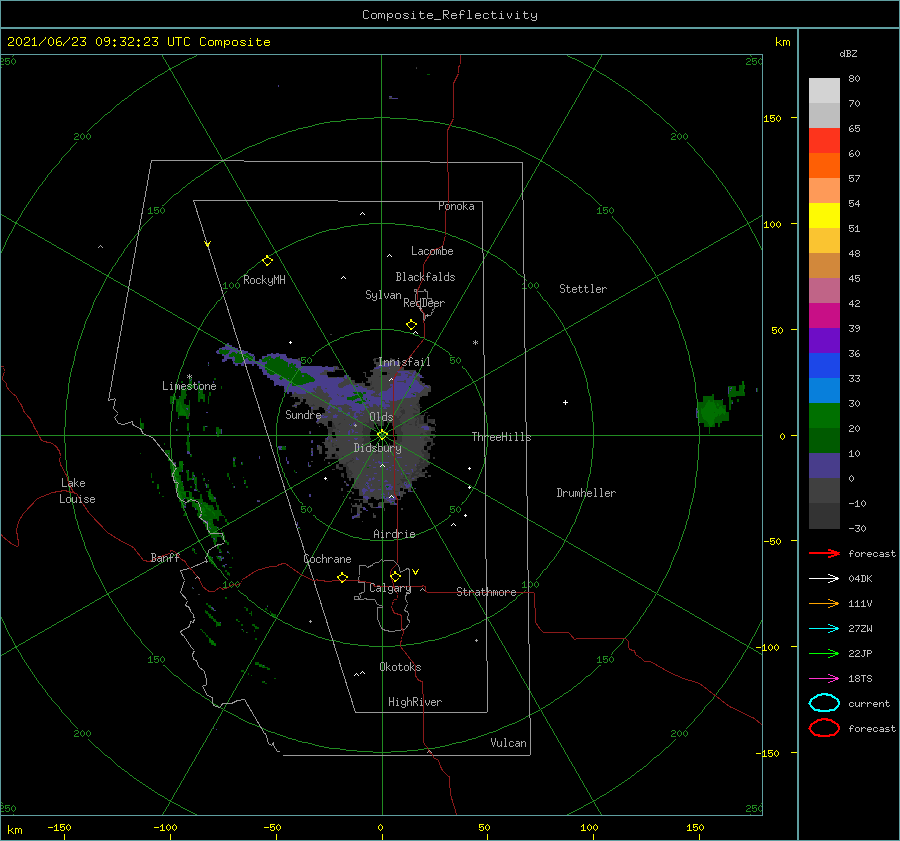Click the Calgary city label
Screen dimensions: 900x841
(x=390, y=588)
